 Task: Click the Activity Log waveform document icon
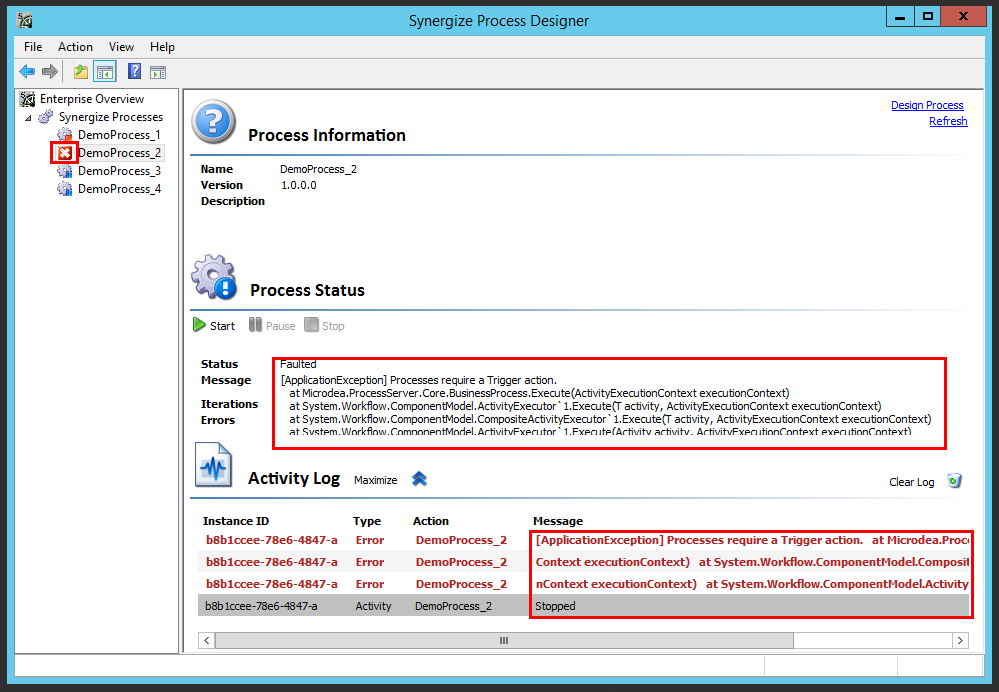(x=213, y=465)
